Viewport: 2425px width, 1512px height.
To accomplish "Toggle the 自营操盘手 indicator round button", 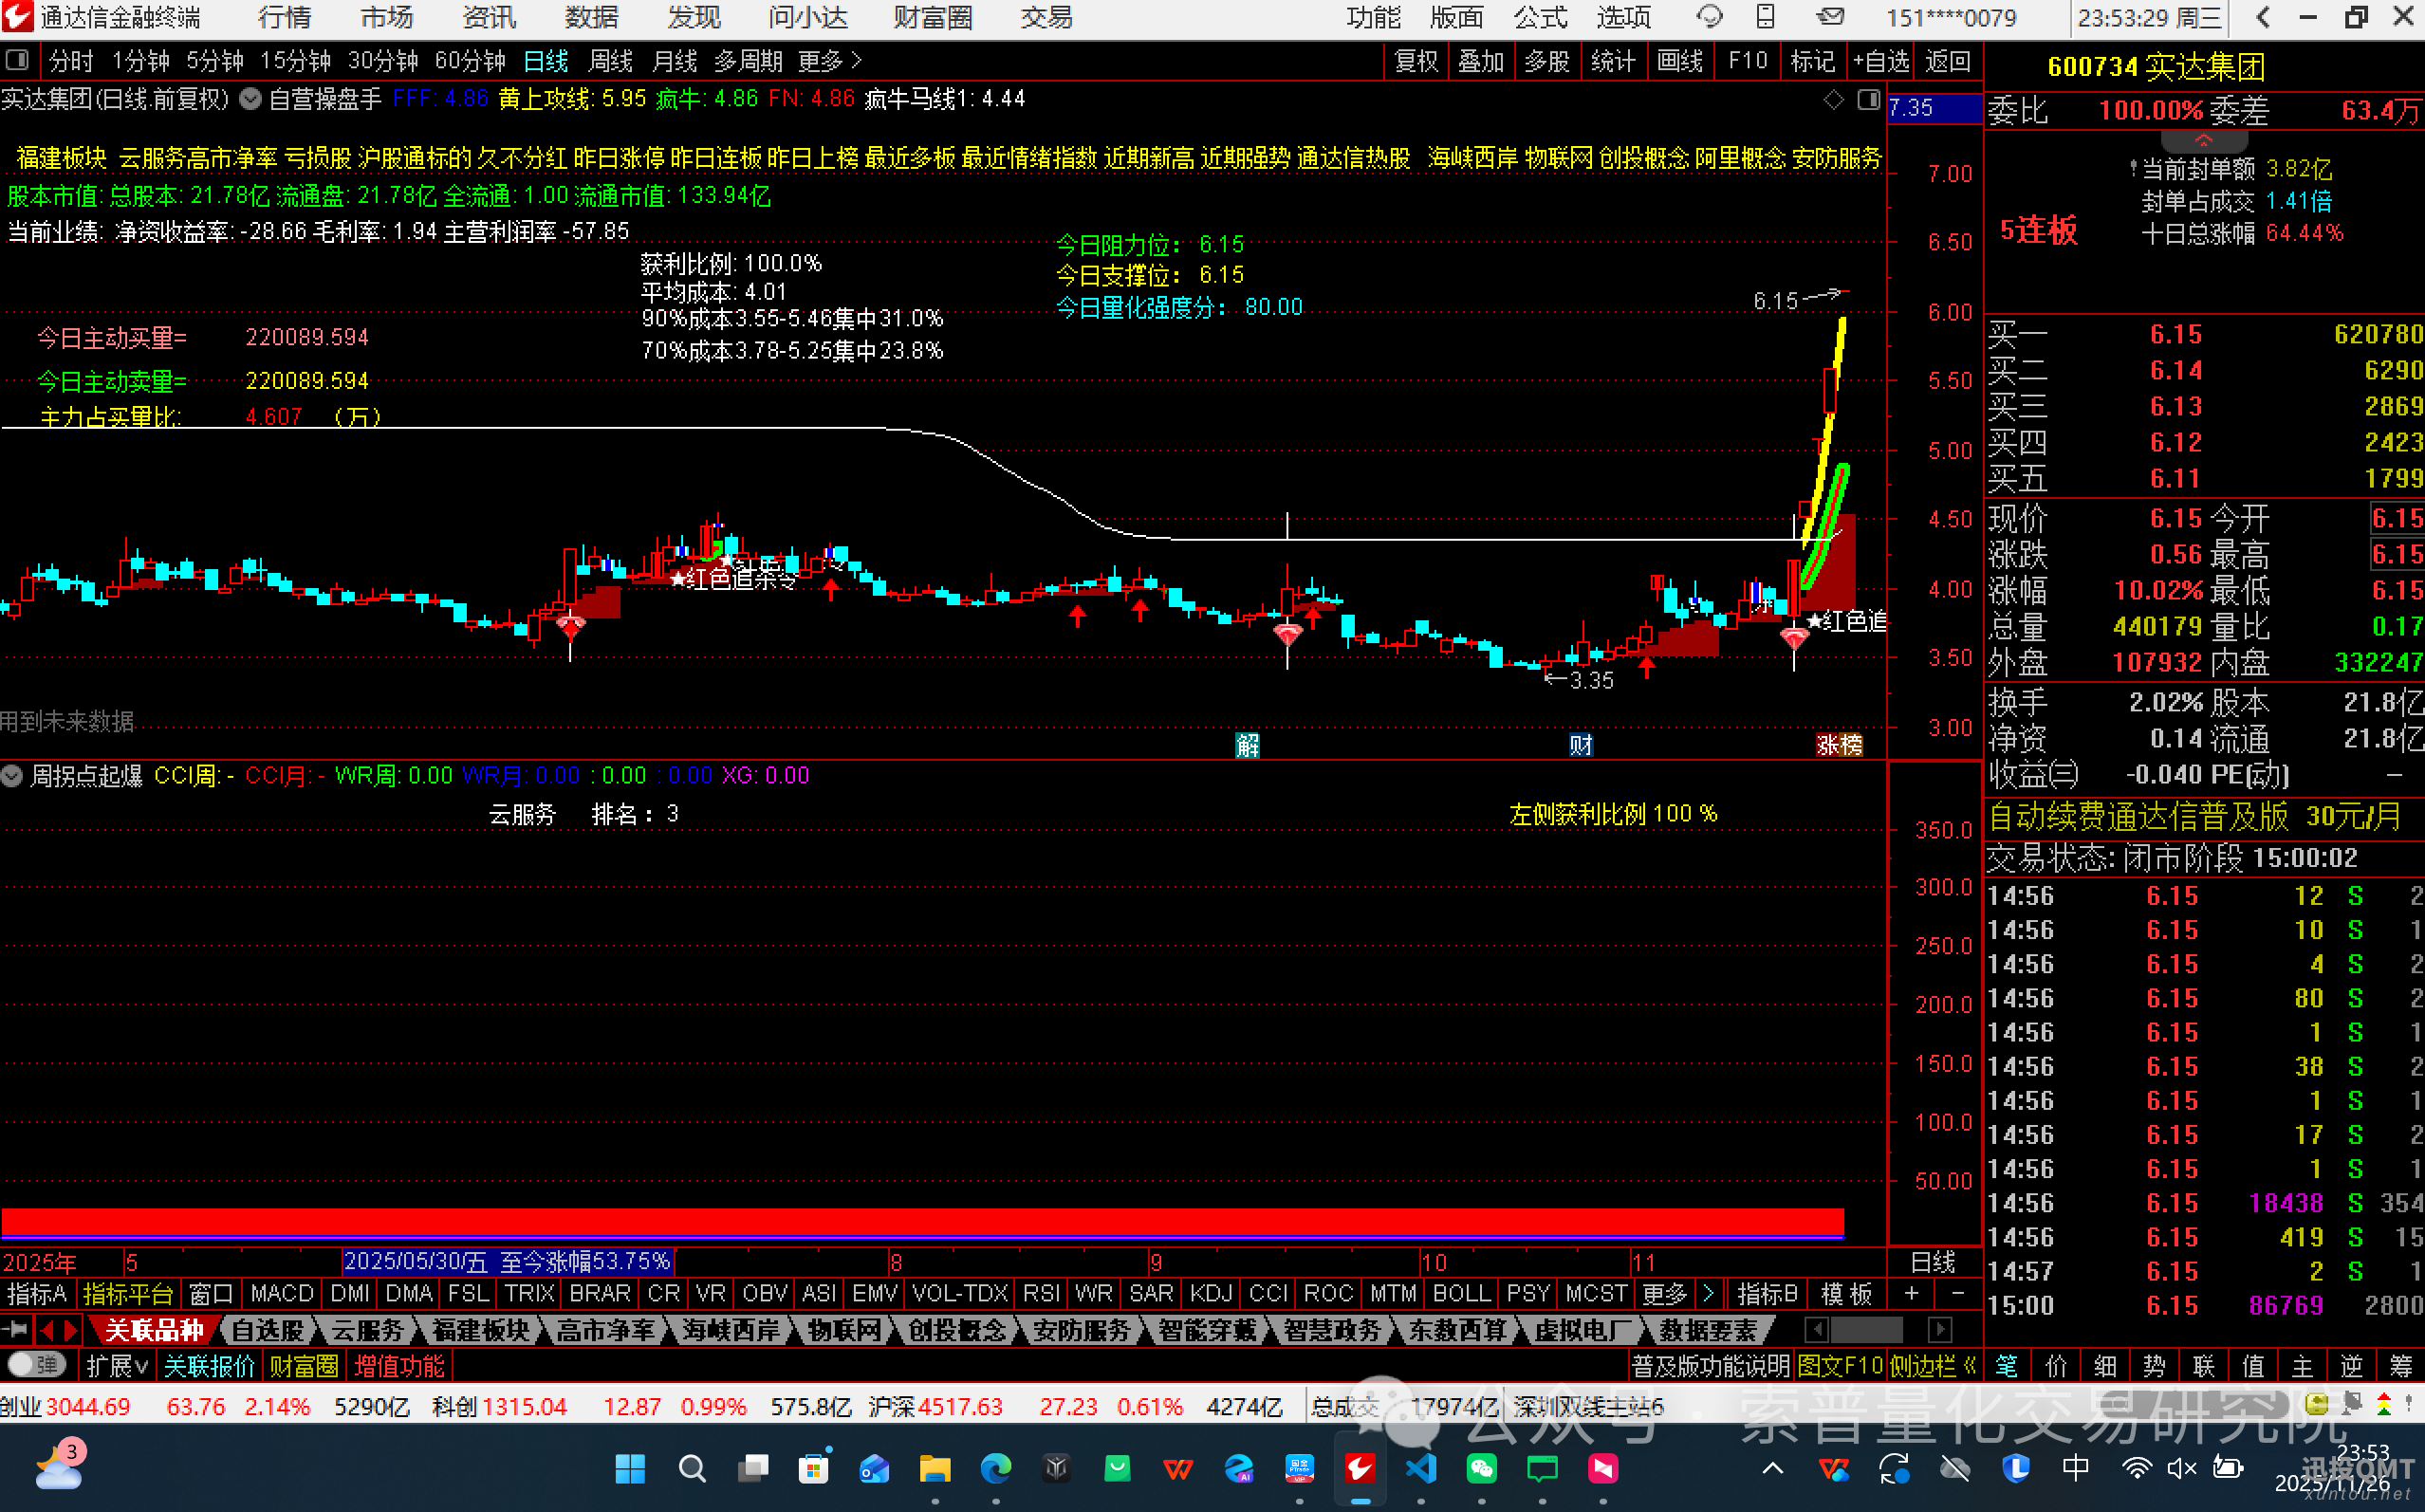I will tap(251, 99).
